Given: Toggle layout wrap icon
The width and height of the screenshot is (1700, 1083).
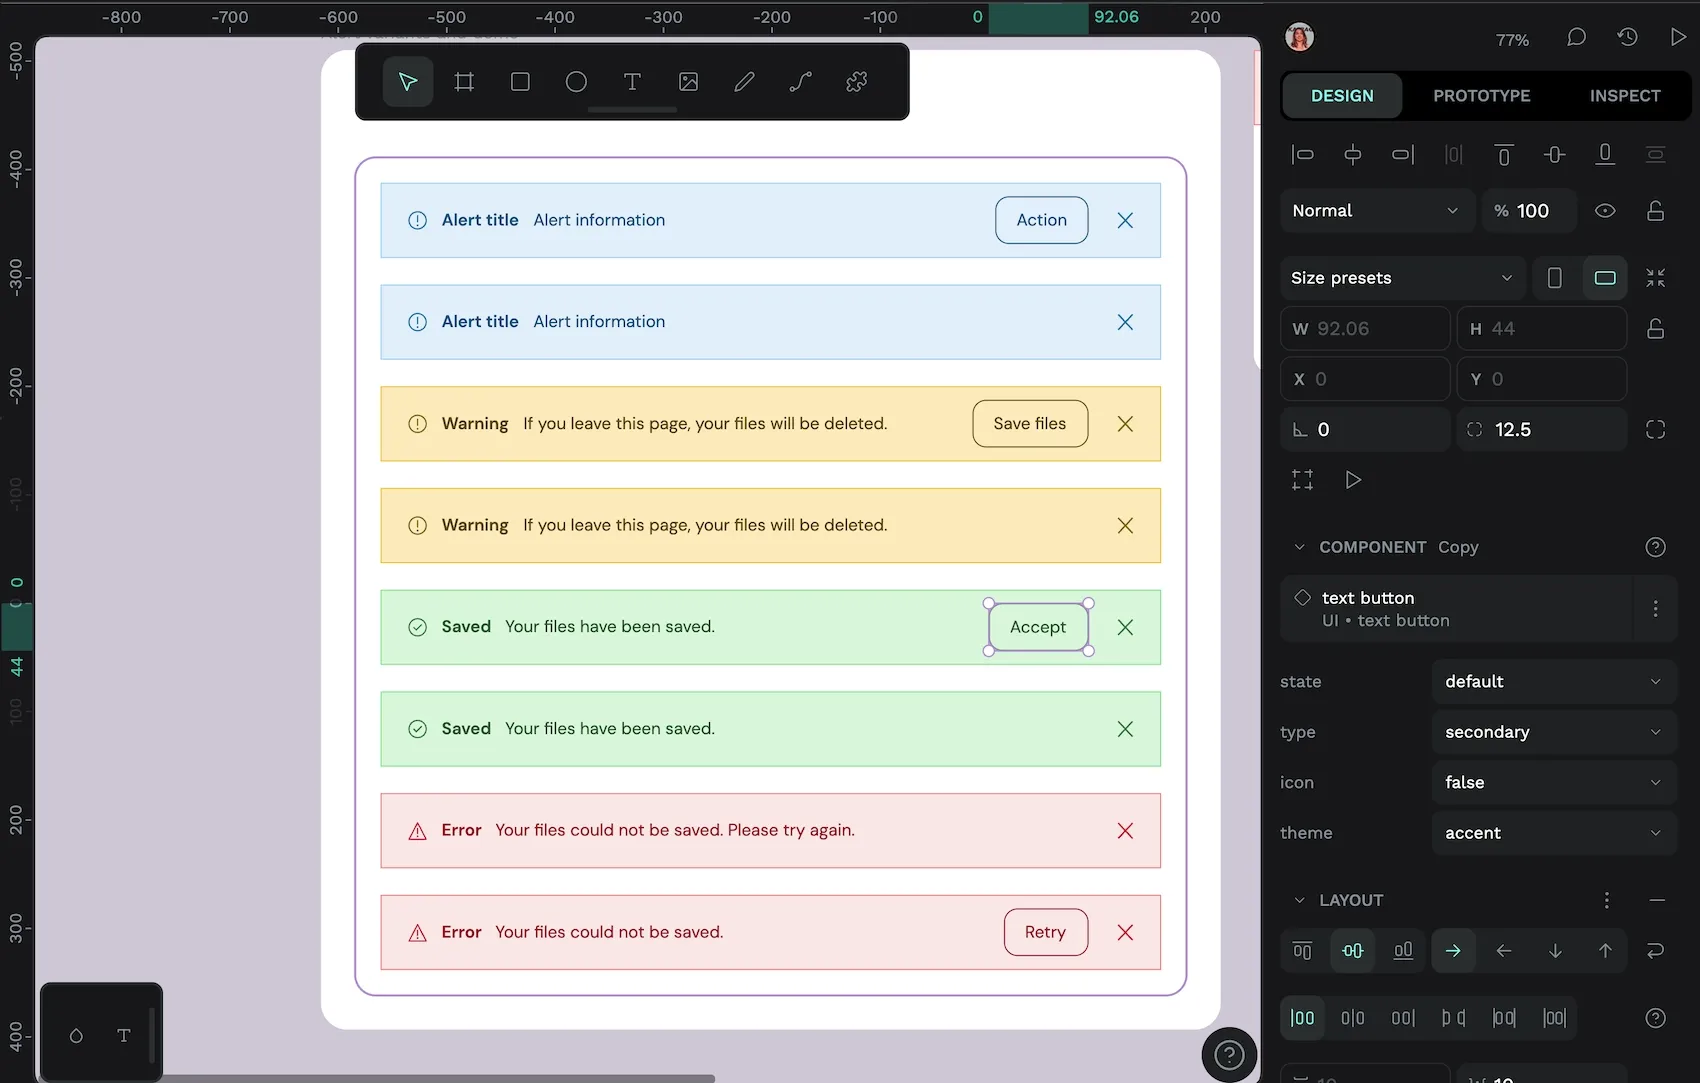Looking at the screenshot, I should pos(1656,951).
